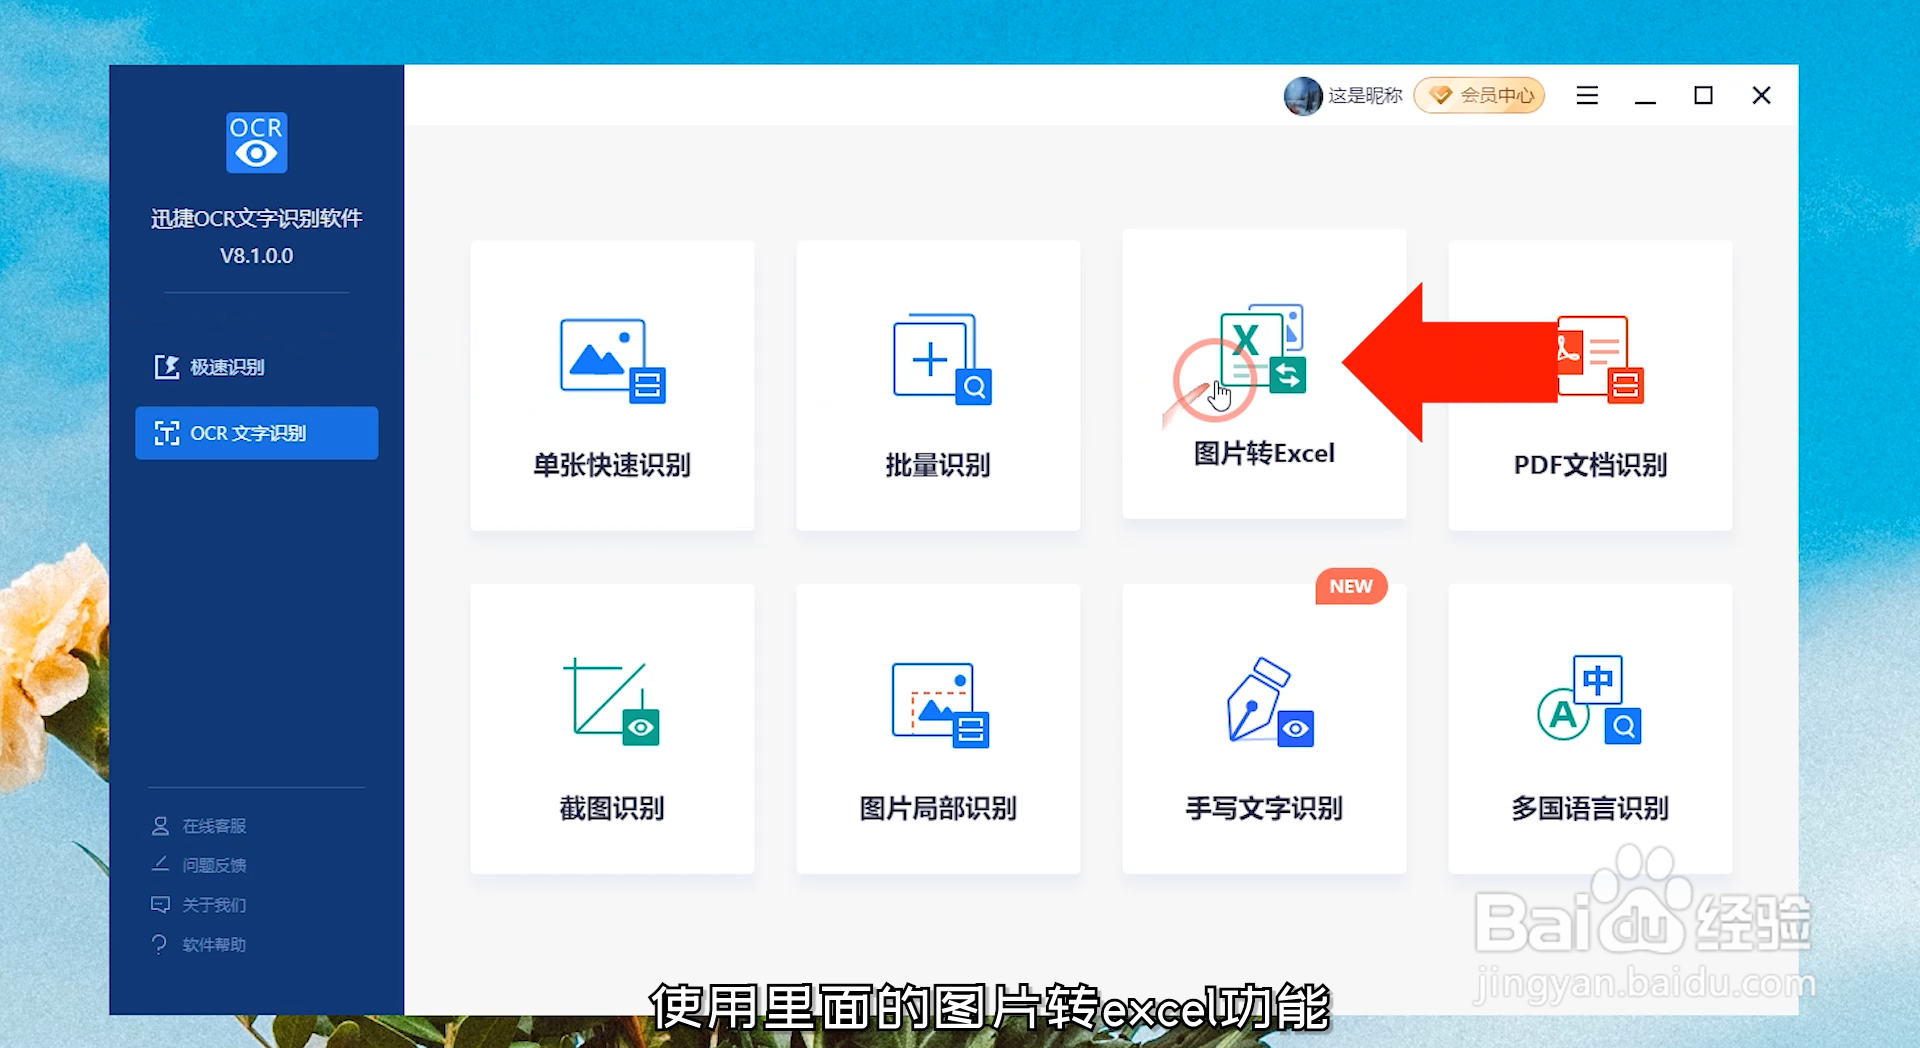Click the 截图识别 label text
Image resolution: width=1920 pixels, height=1048 pixels.
[x=612, y=808]
